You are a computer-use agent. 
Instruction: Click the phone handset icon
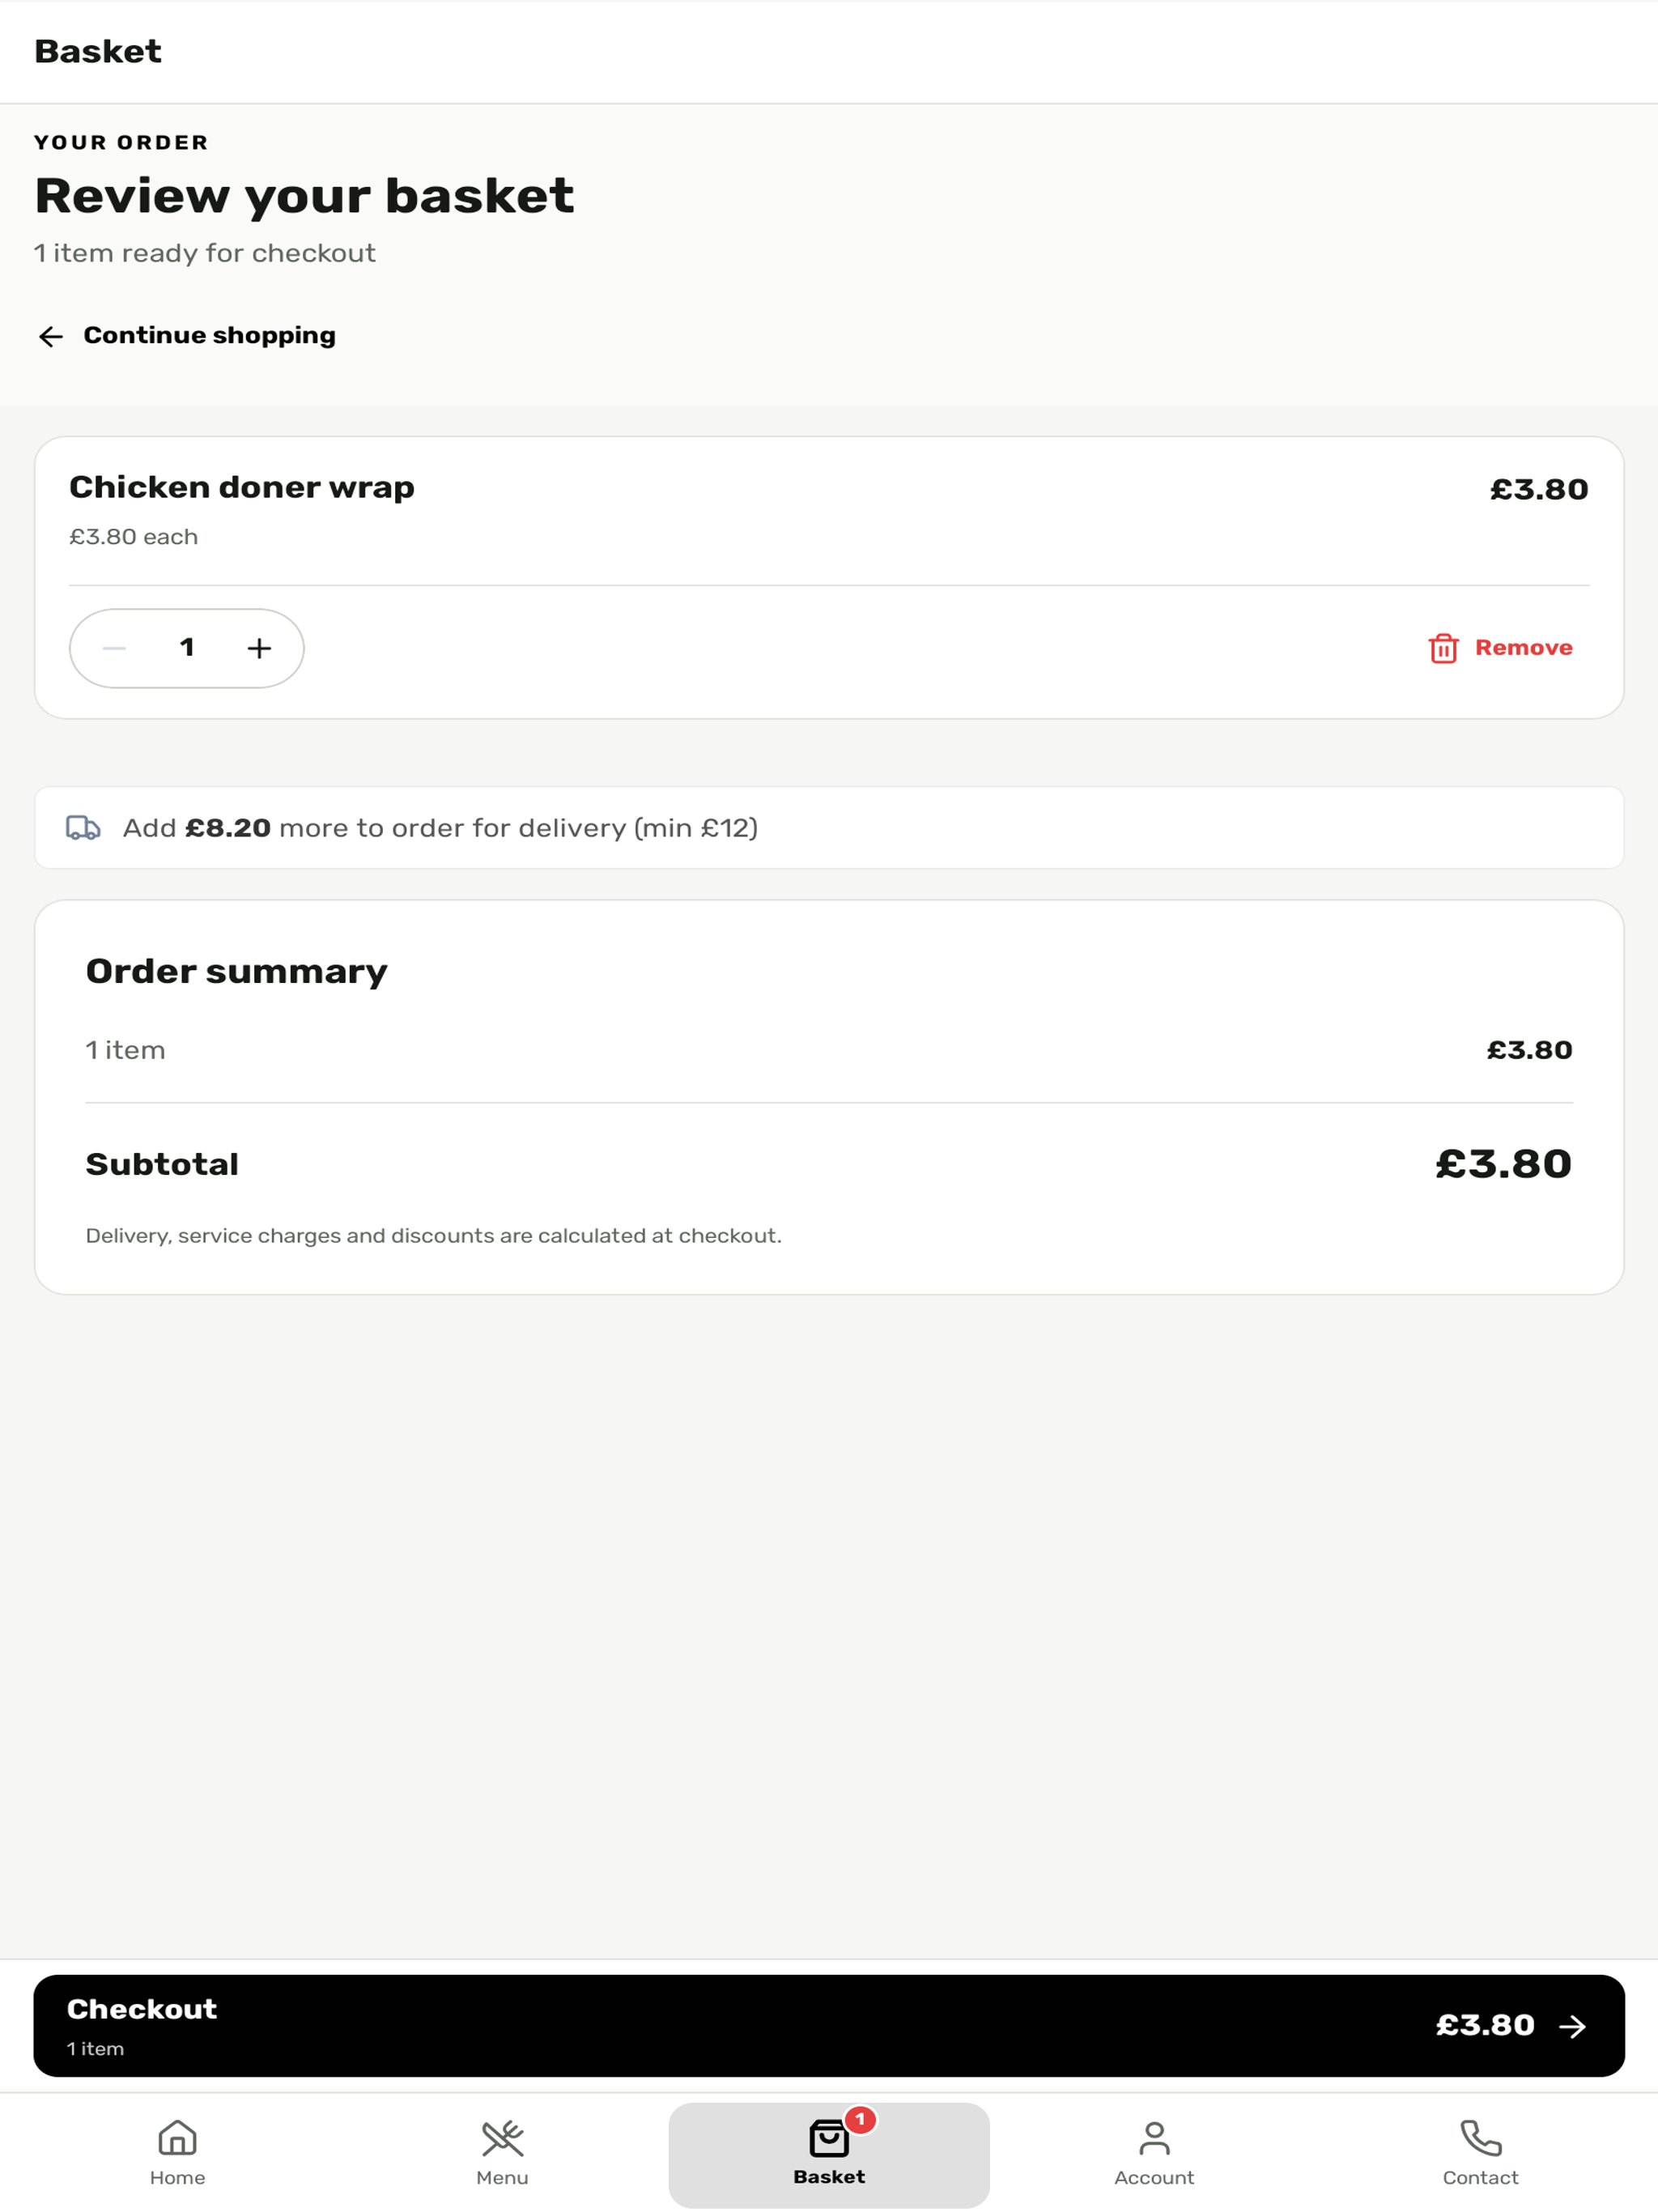point(1481,2138)
